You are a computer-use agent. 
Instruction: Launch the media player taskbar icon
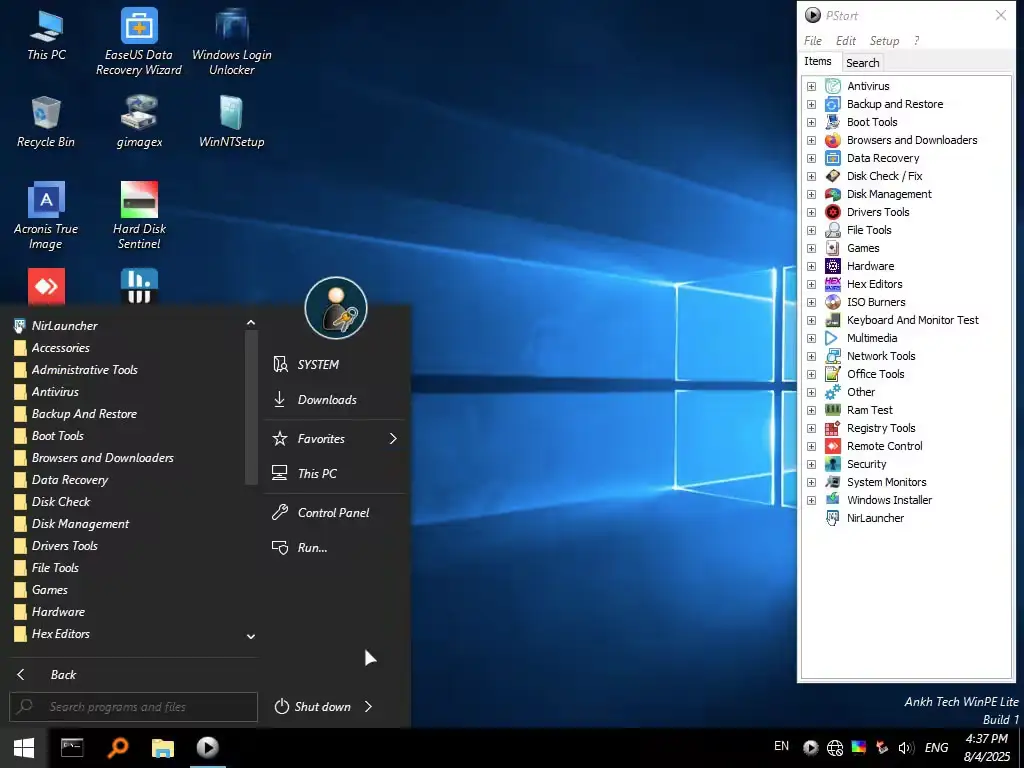tap(207, 747)
